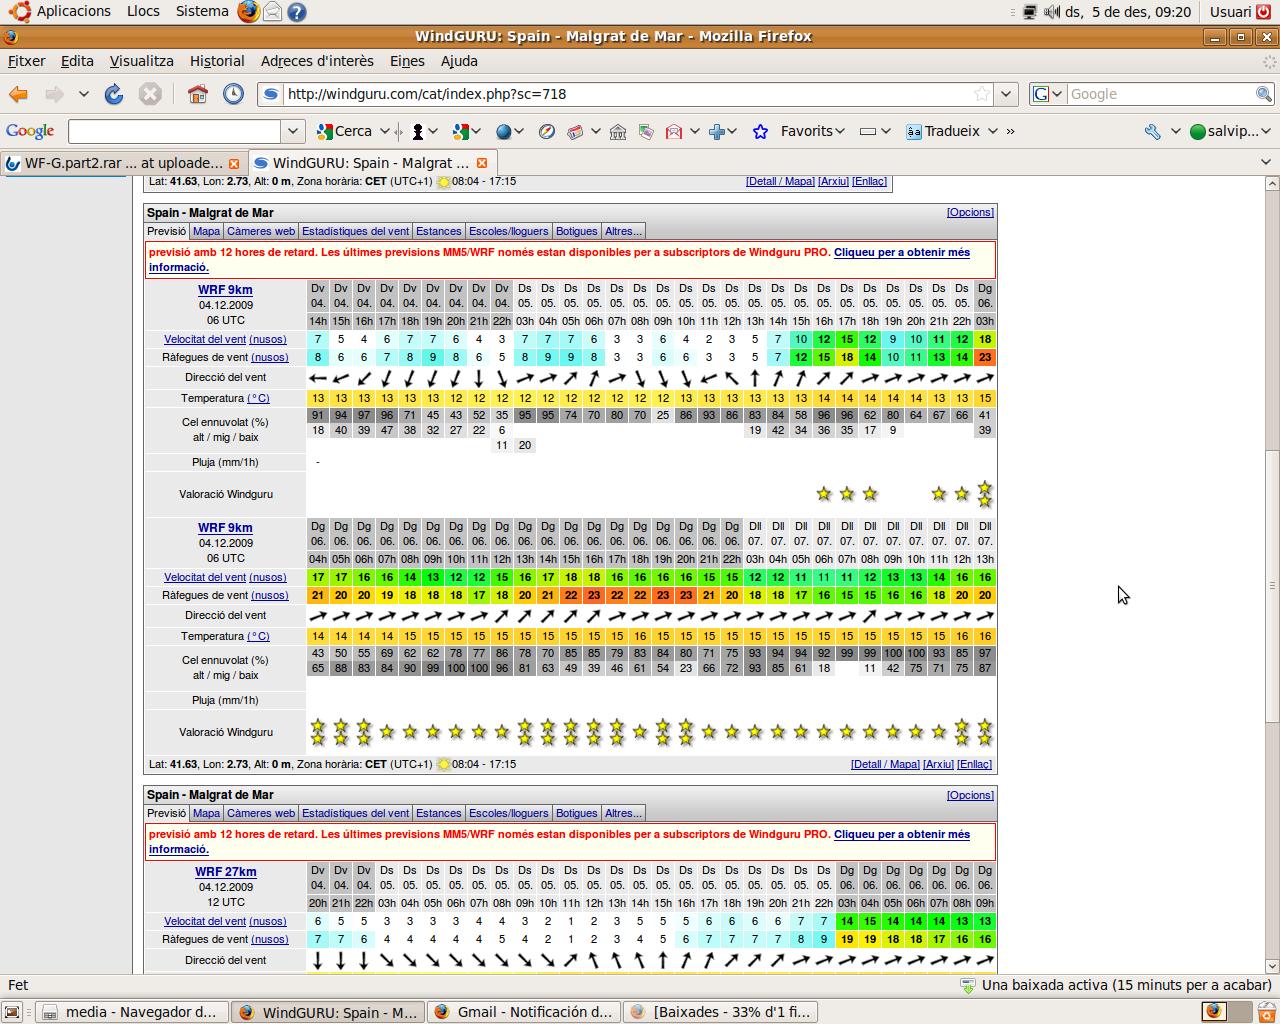Viewport: 1280px width, 1024px height.
Task: Close the WindGURU tab
Action: click(x=482, y=163)
